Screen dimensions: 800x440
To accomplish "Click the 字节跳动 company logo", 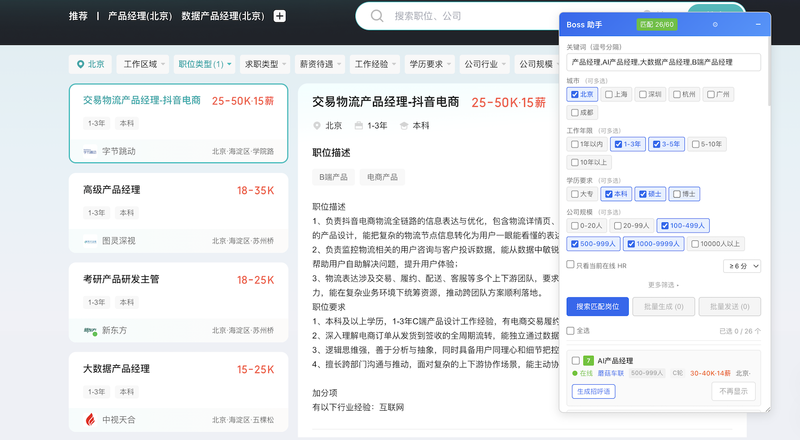I will click(90, 151).
